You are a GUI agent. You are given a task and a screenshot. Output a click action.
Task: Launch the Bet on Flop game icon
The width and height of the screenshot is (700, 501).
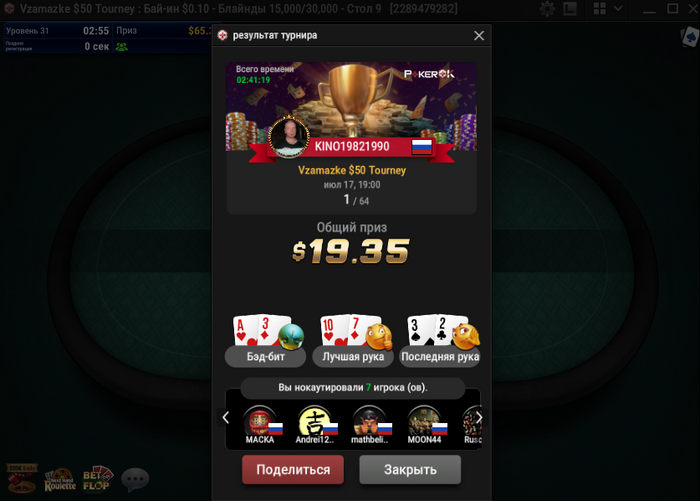tap(97, 479)
